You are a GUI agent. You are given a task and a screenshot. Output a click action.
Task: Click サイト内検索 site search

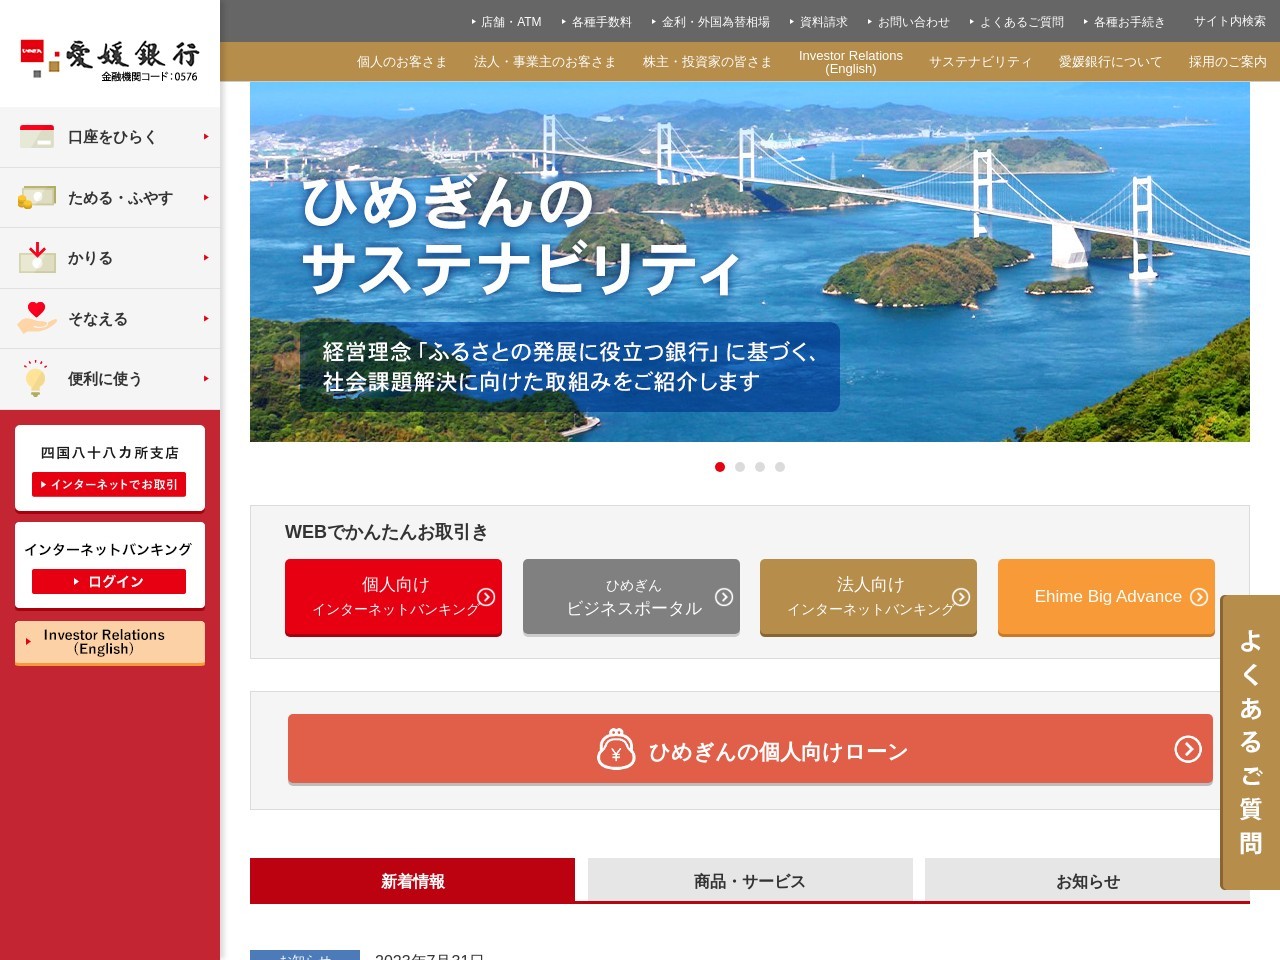click(x=1229, y=21)
